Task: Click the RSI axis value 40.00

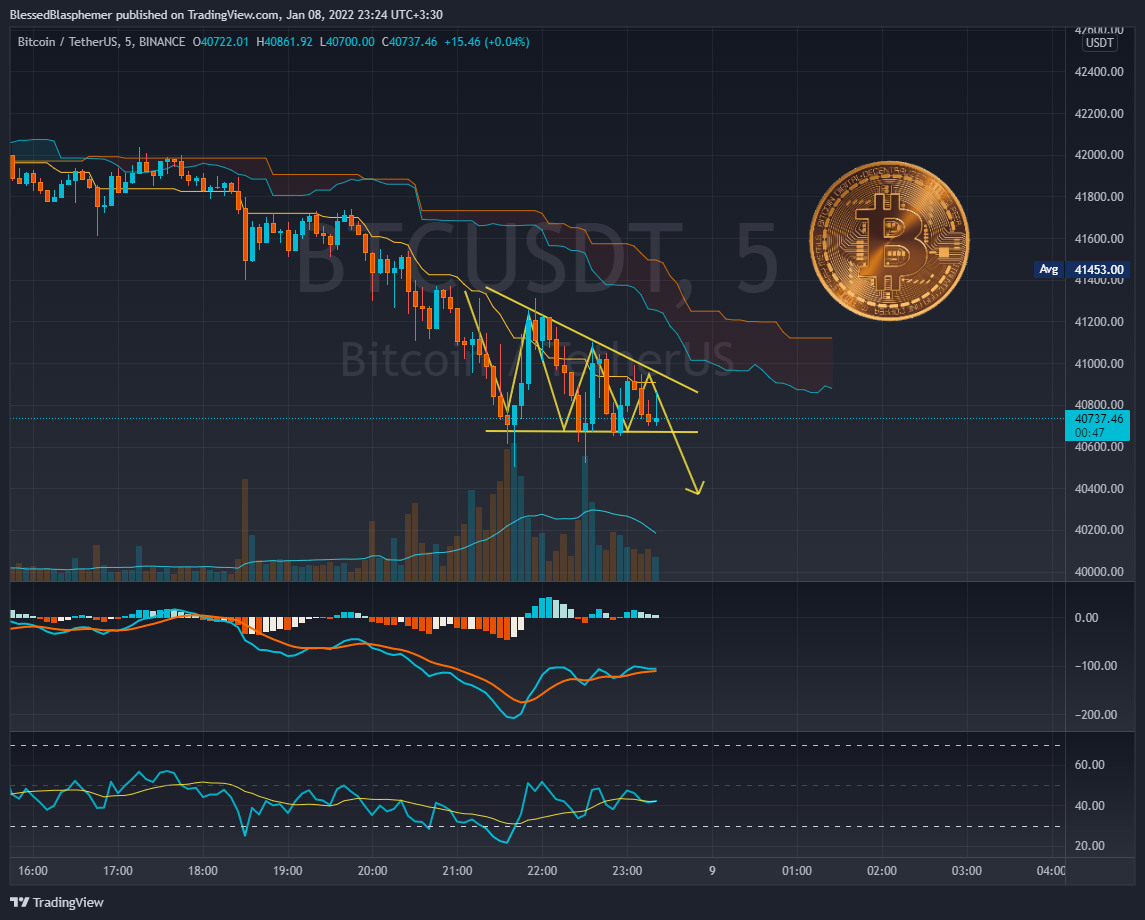Action: [x=1090, y=806]
